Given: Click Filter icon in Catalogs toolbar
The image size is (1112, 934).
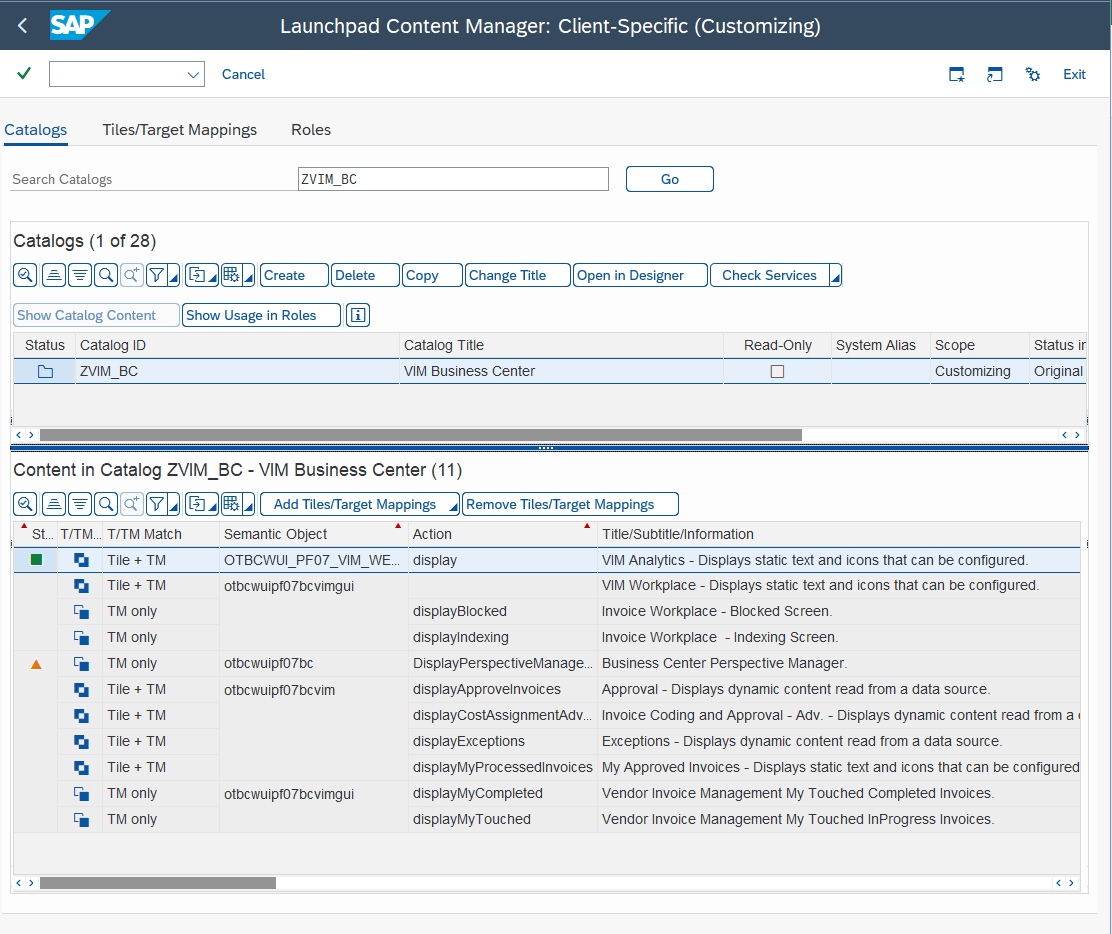Looking at the screenshot, I should [157, 275].
